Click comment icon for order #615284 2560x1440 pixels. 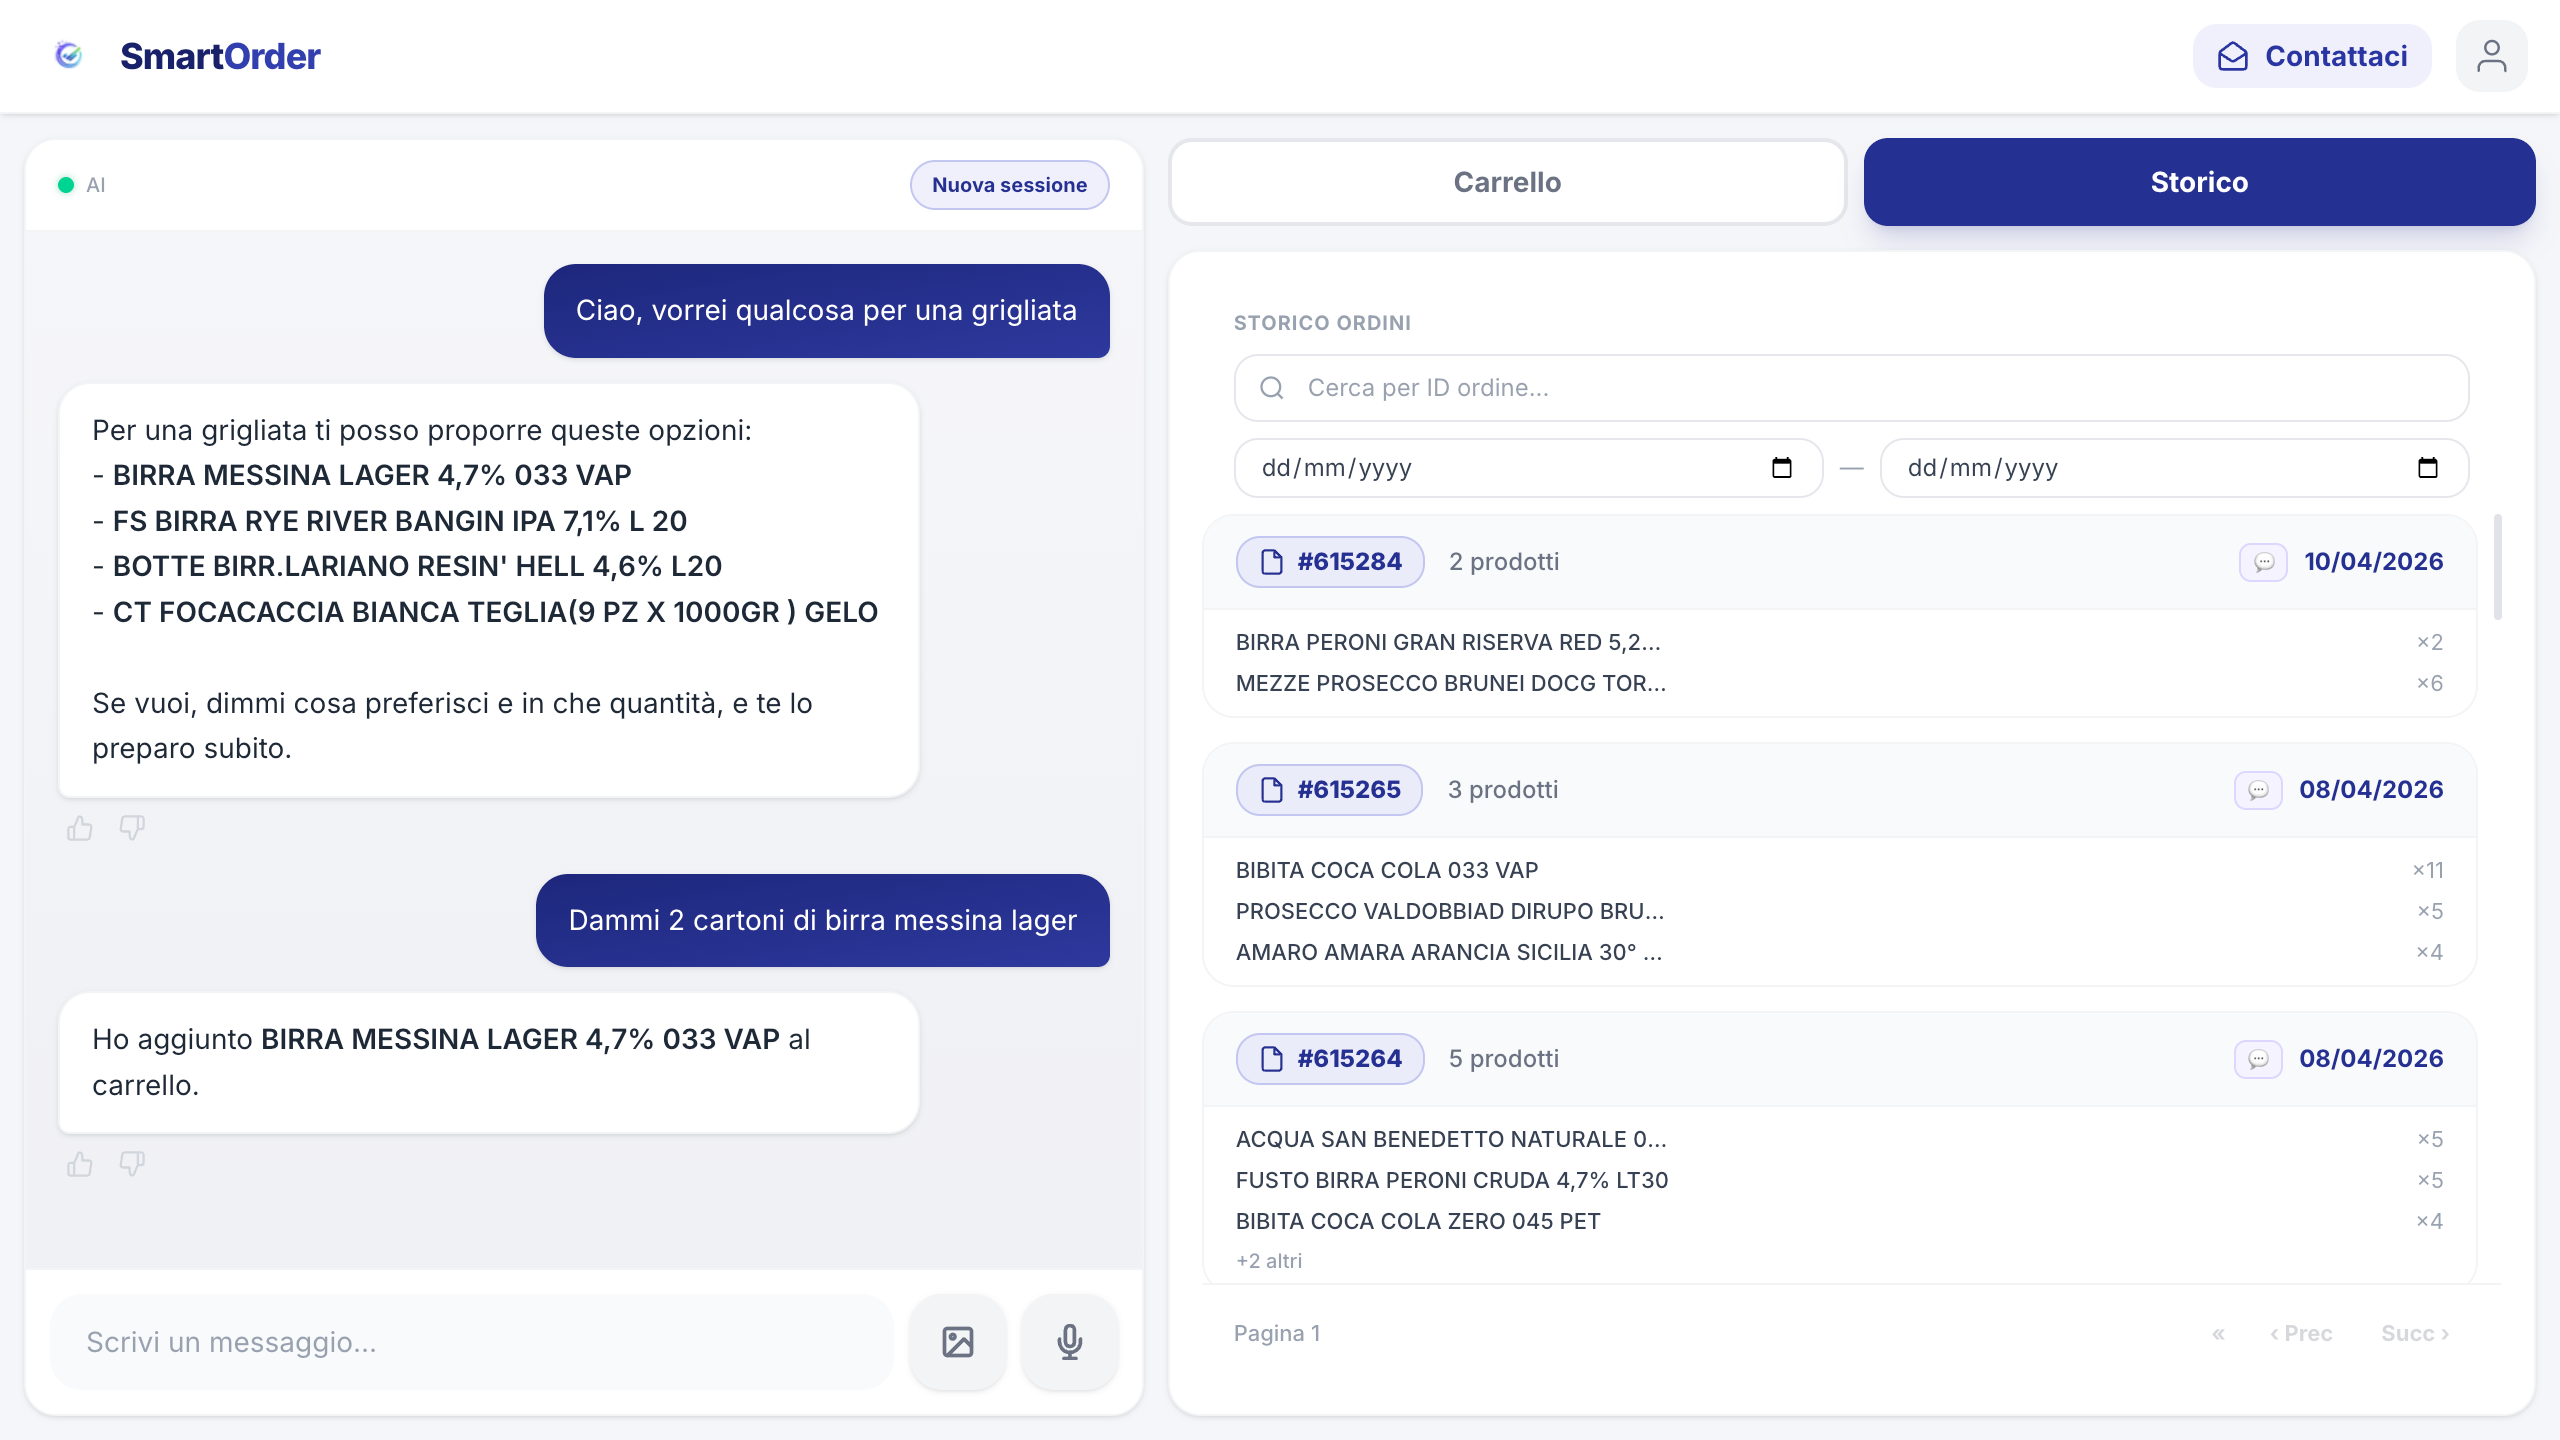tap(2264, 562)
